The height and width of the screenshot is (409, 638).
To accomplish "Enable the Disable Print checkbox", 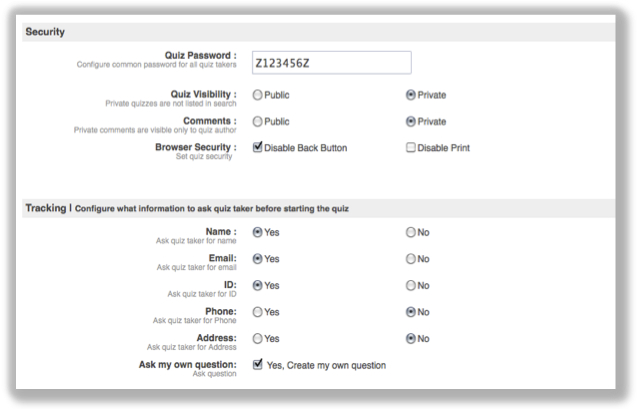I will (x=411, y=147).
